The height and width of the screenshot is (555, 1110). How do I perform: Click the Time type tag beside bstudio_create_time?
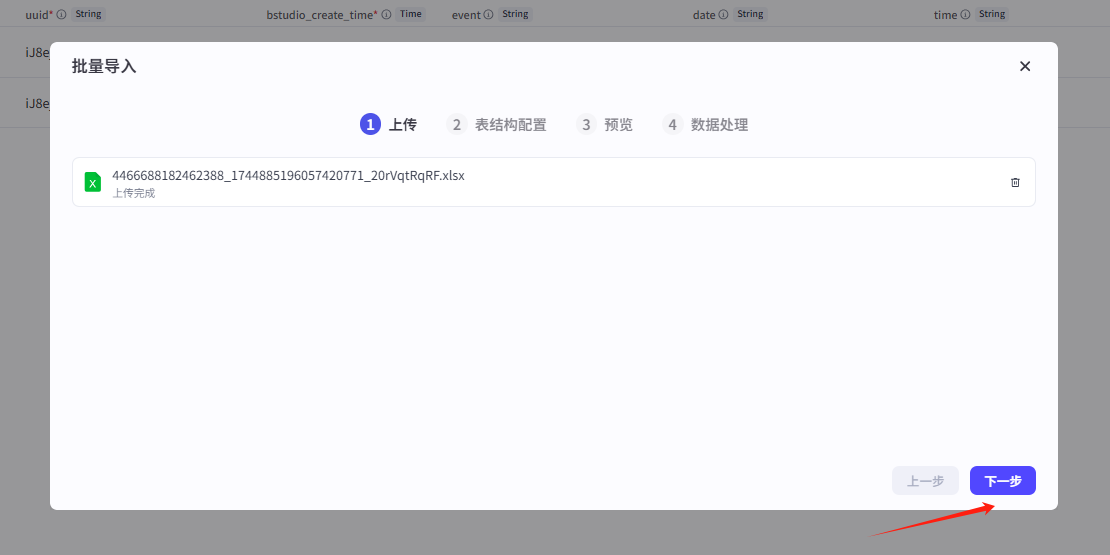(410, 15)
